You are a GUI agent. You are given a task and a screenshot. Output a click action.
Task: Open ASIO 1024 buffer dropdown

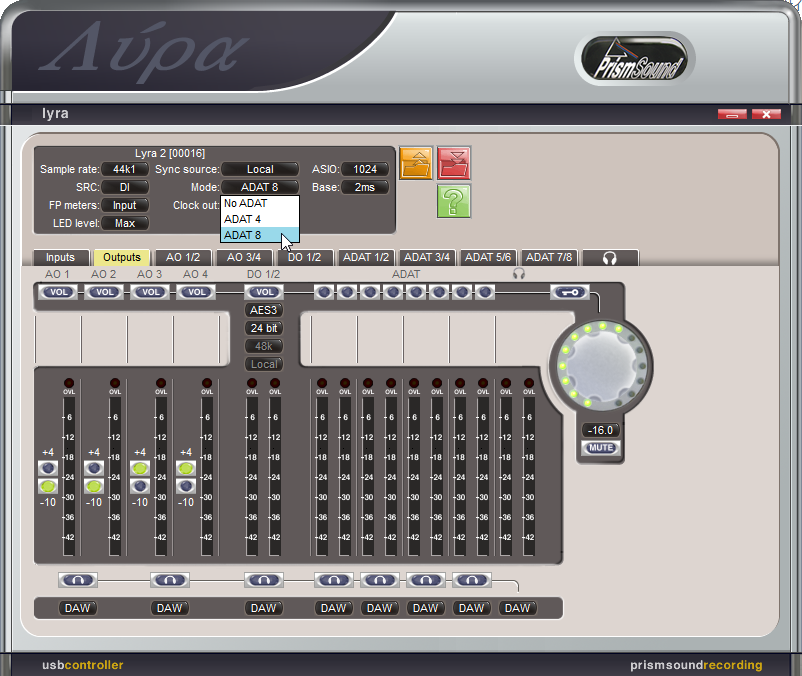(365, 169)
